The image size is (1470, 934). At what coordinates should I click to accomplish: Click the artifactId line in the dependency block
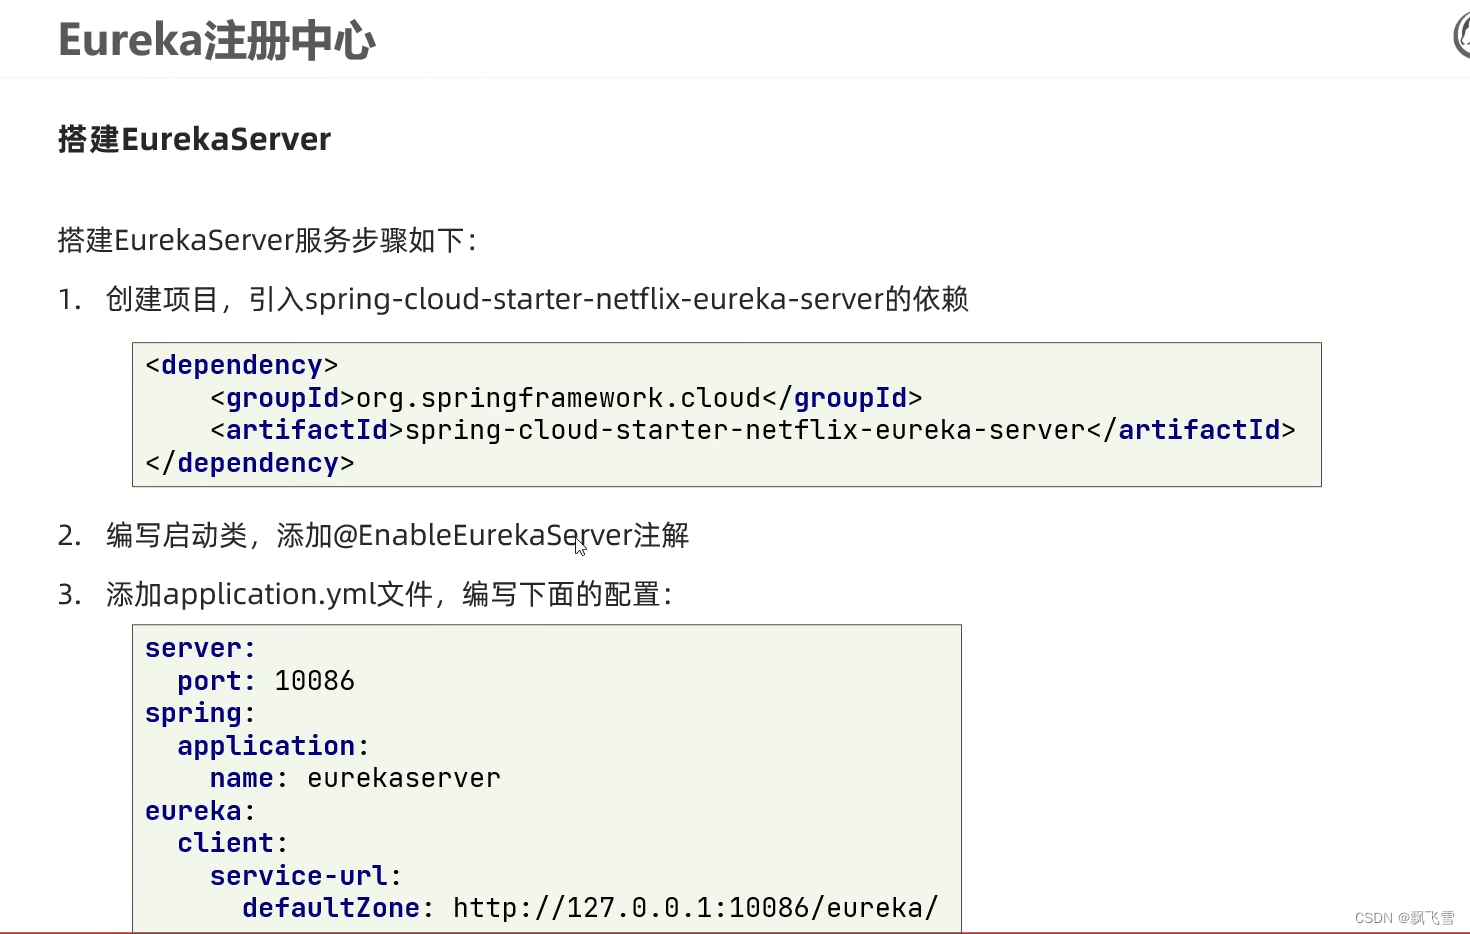click(753, 430)
